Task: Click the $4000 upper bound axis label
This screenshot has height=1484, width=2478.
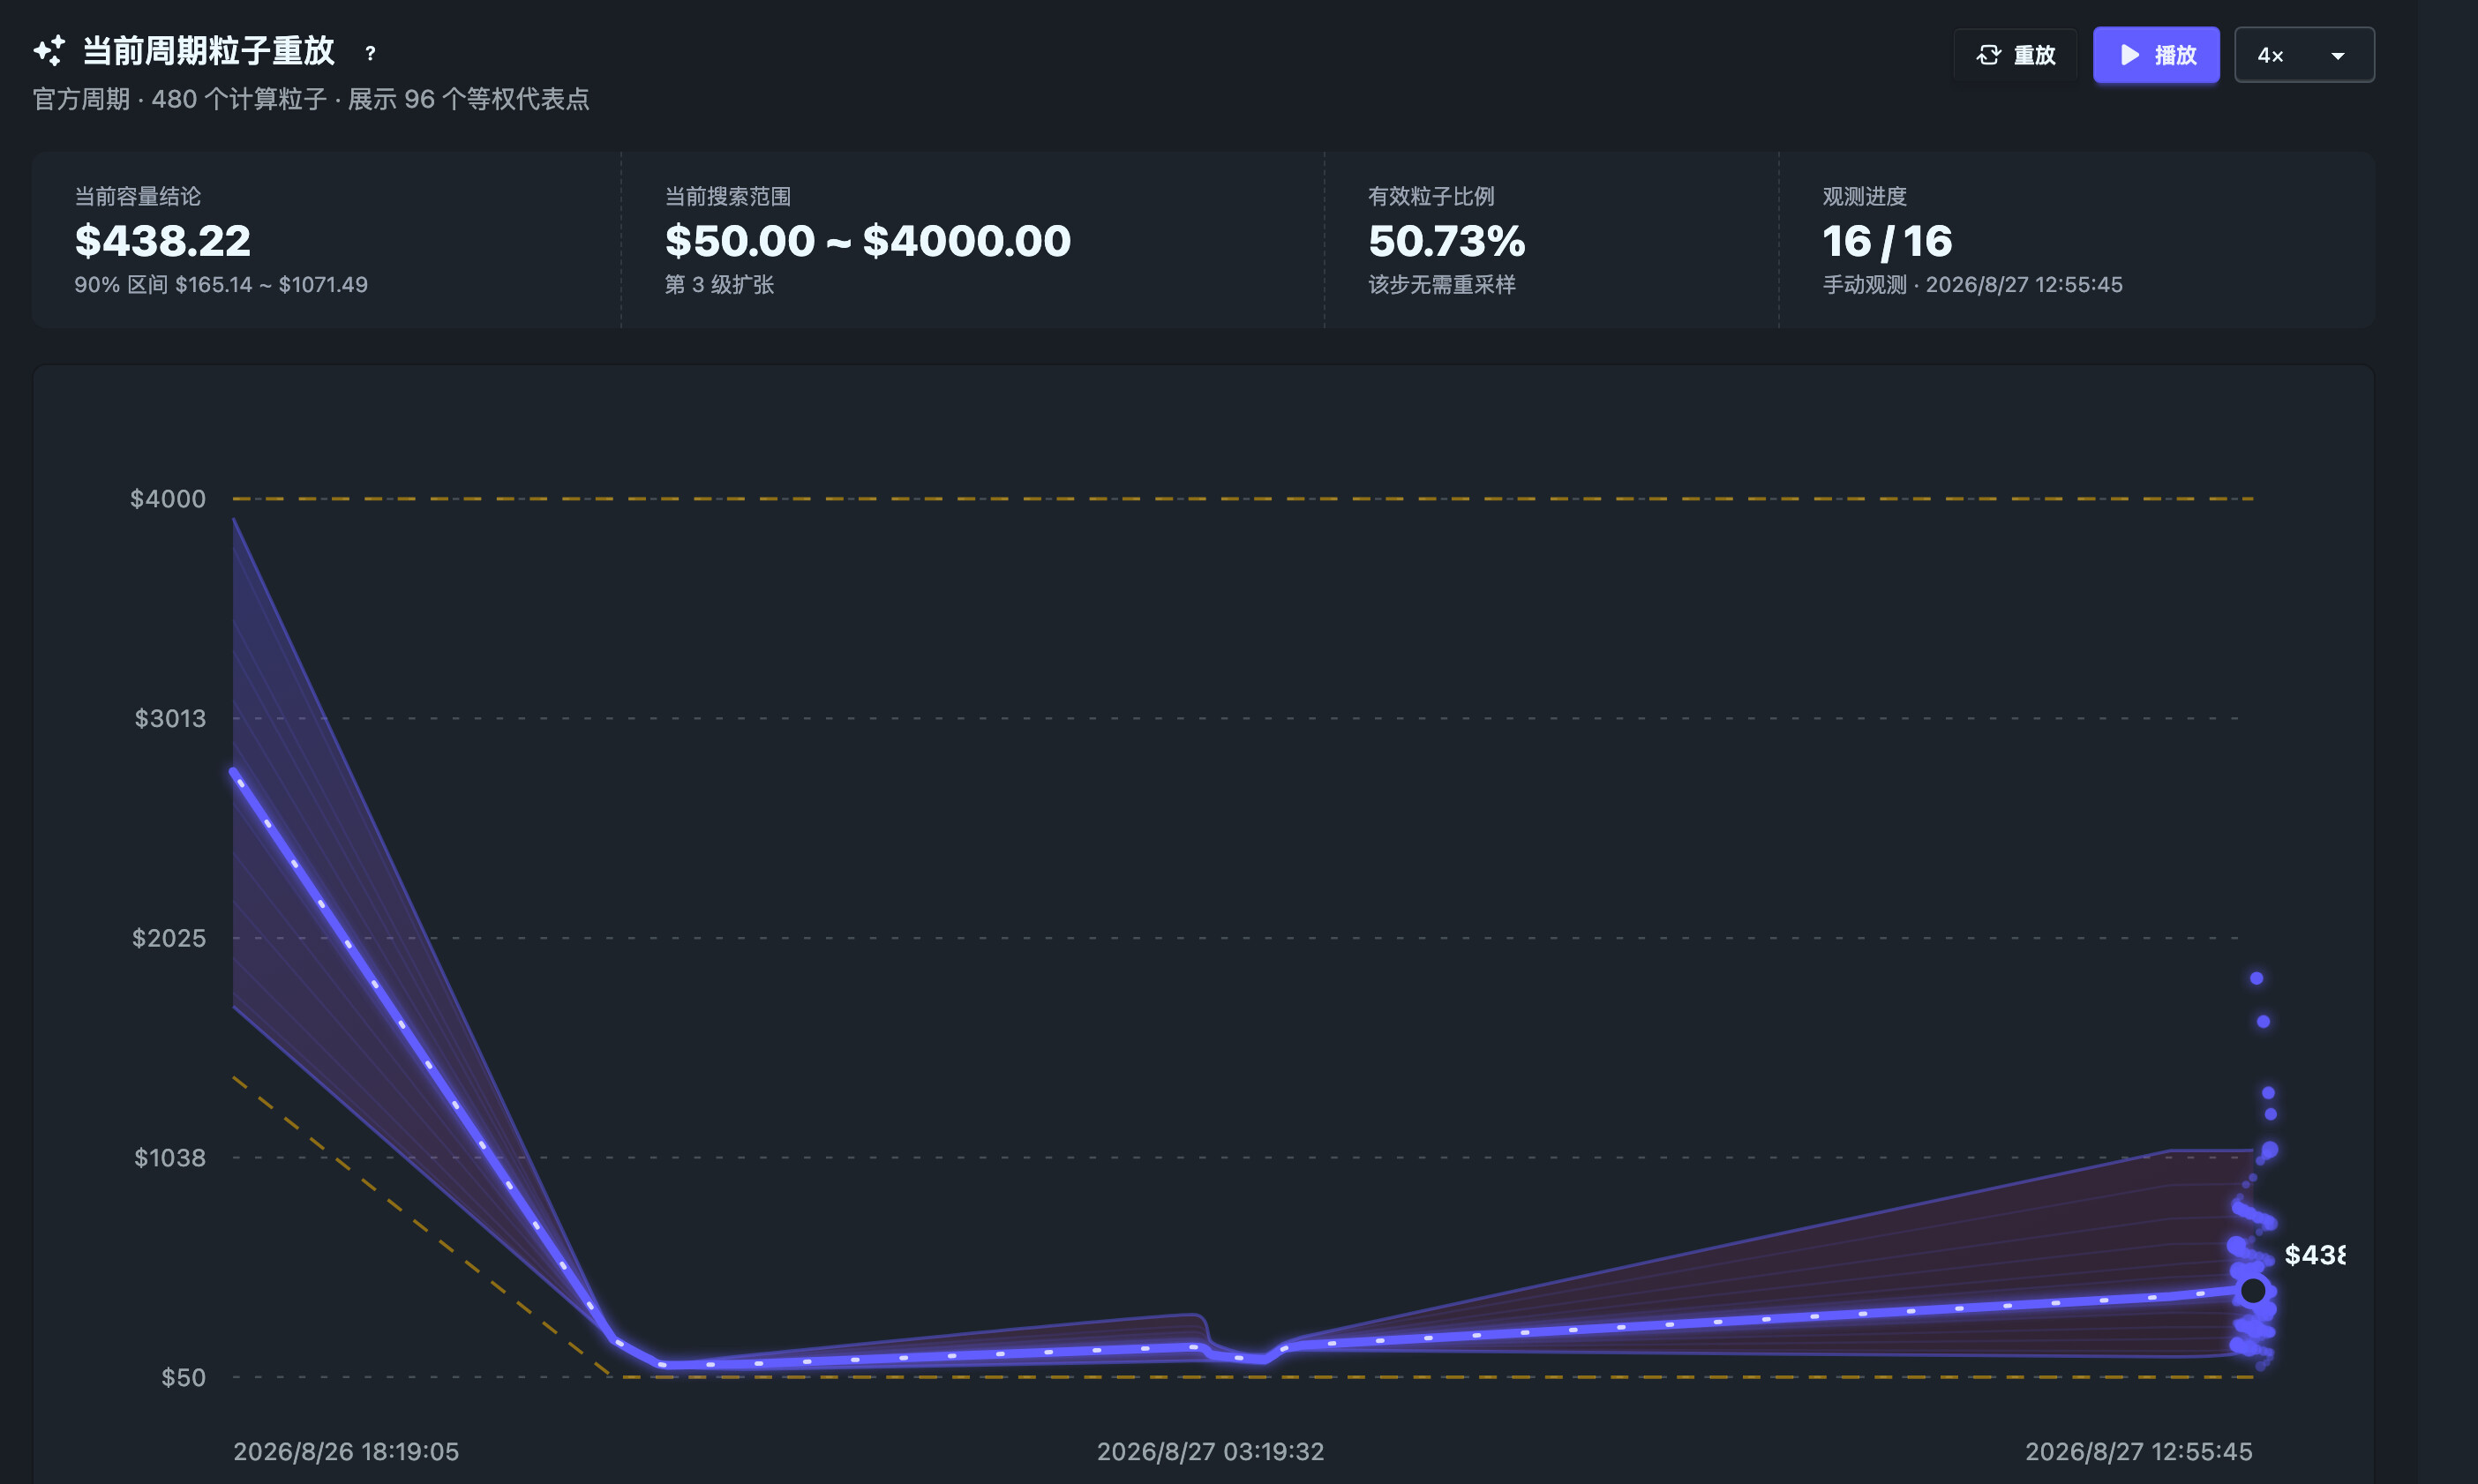Action: coord(168,498)
